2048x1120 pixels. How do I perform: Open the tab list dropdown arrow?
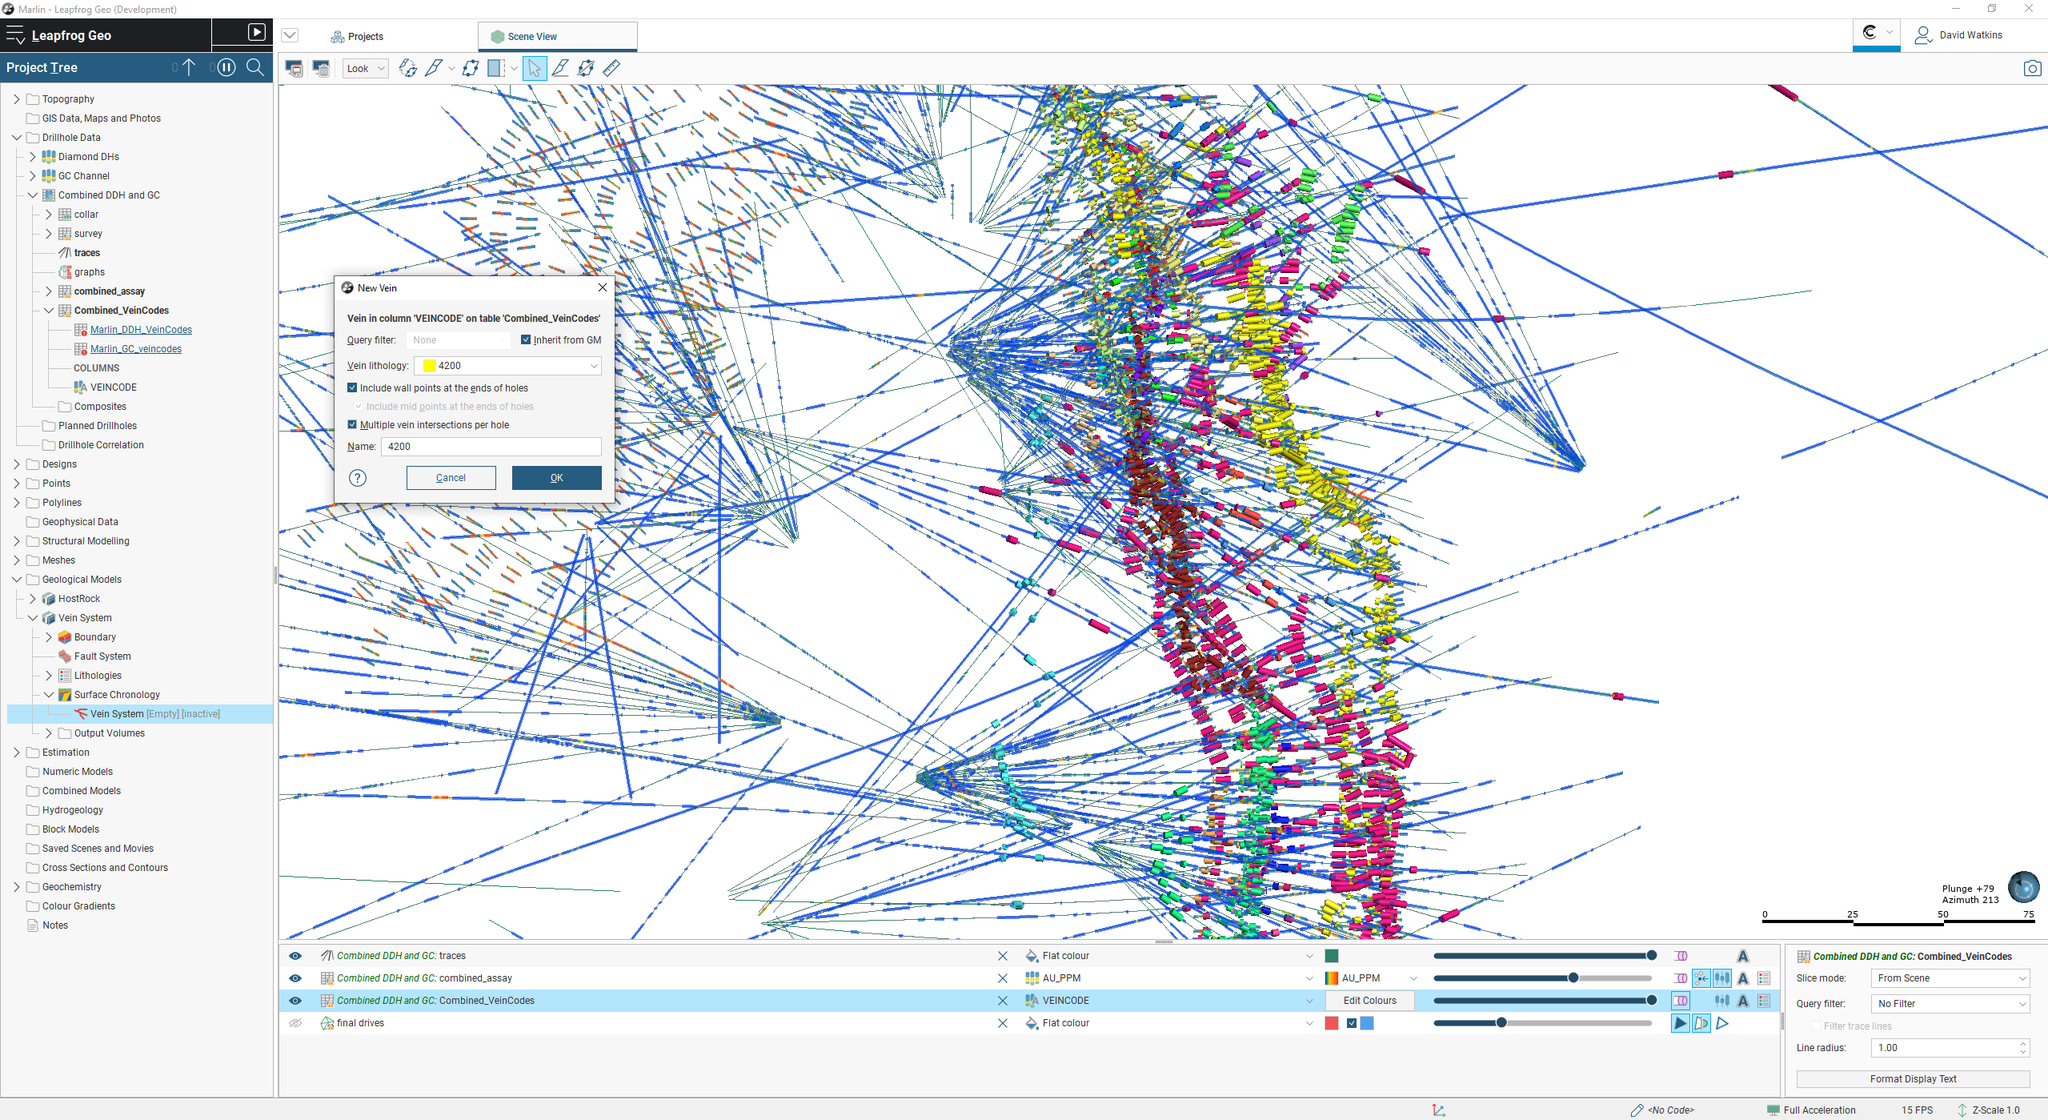click(x=290, y=36)
